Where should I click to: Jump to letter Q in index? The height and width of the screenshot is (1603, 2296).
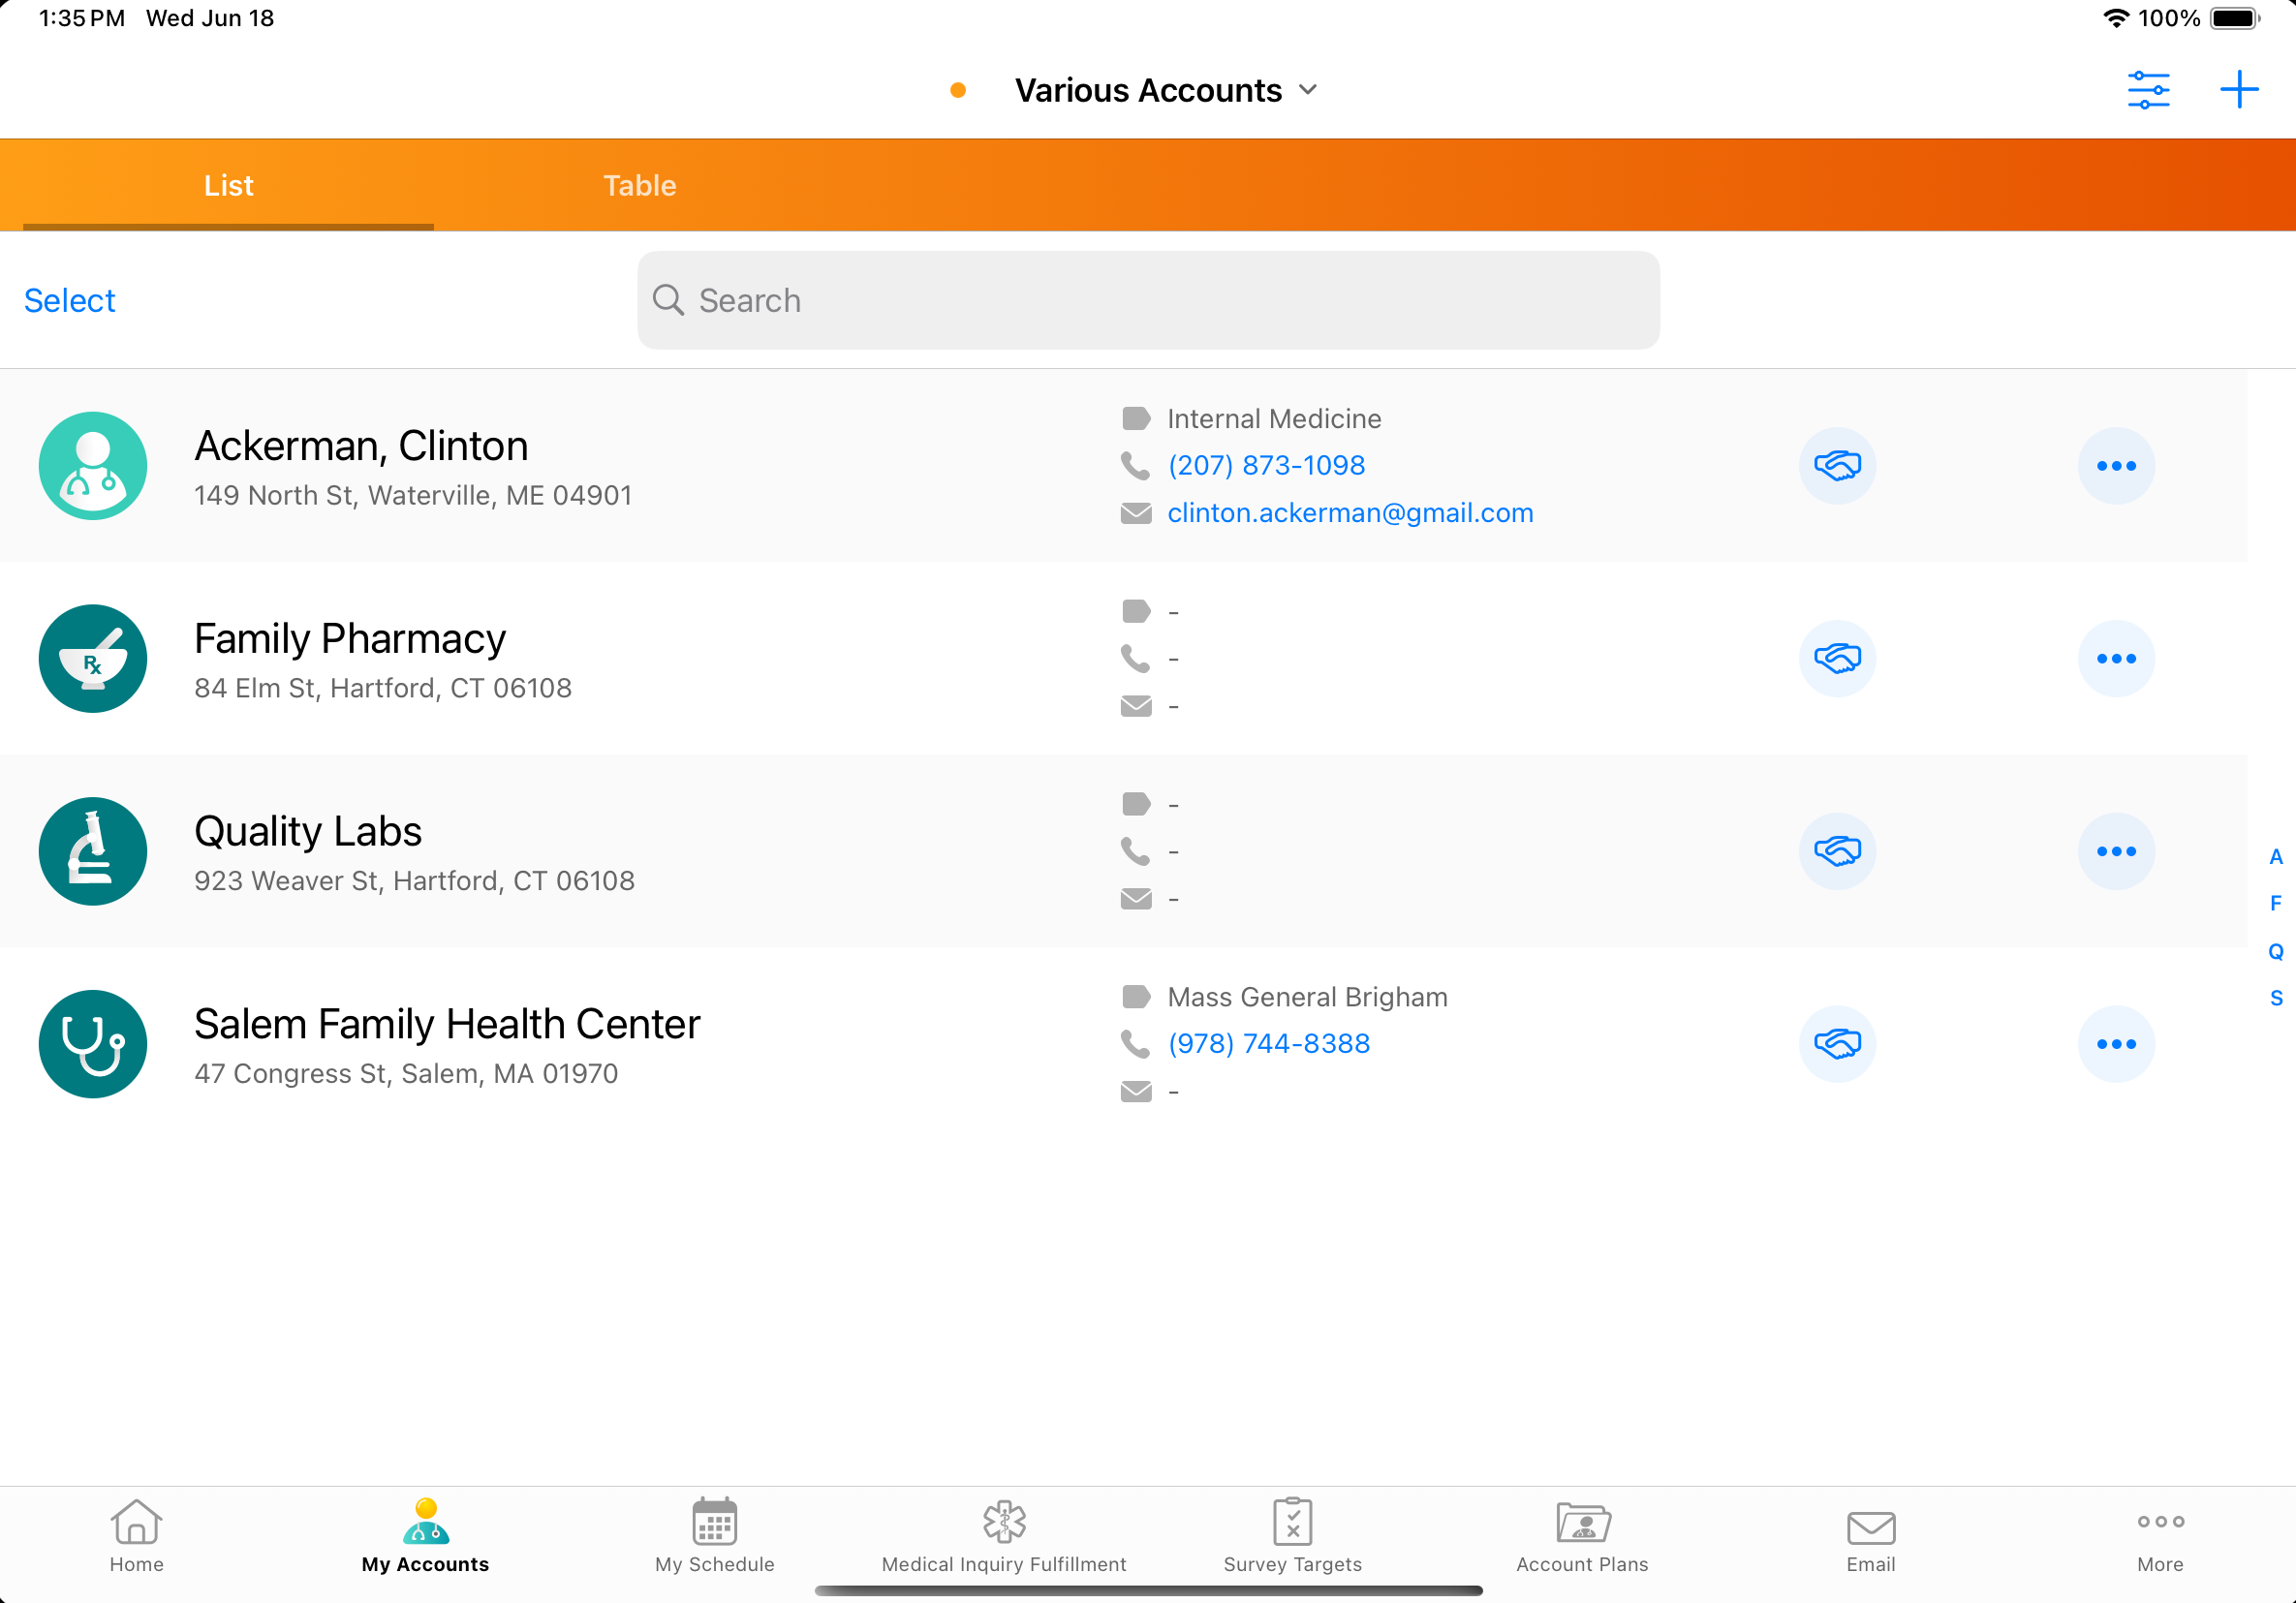pos(2275,951)
